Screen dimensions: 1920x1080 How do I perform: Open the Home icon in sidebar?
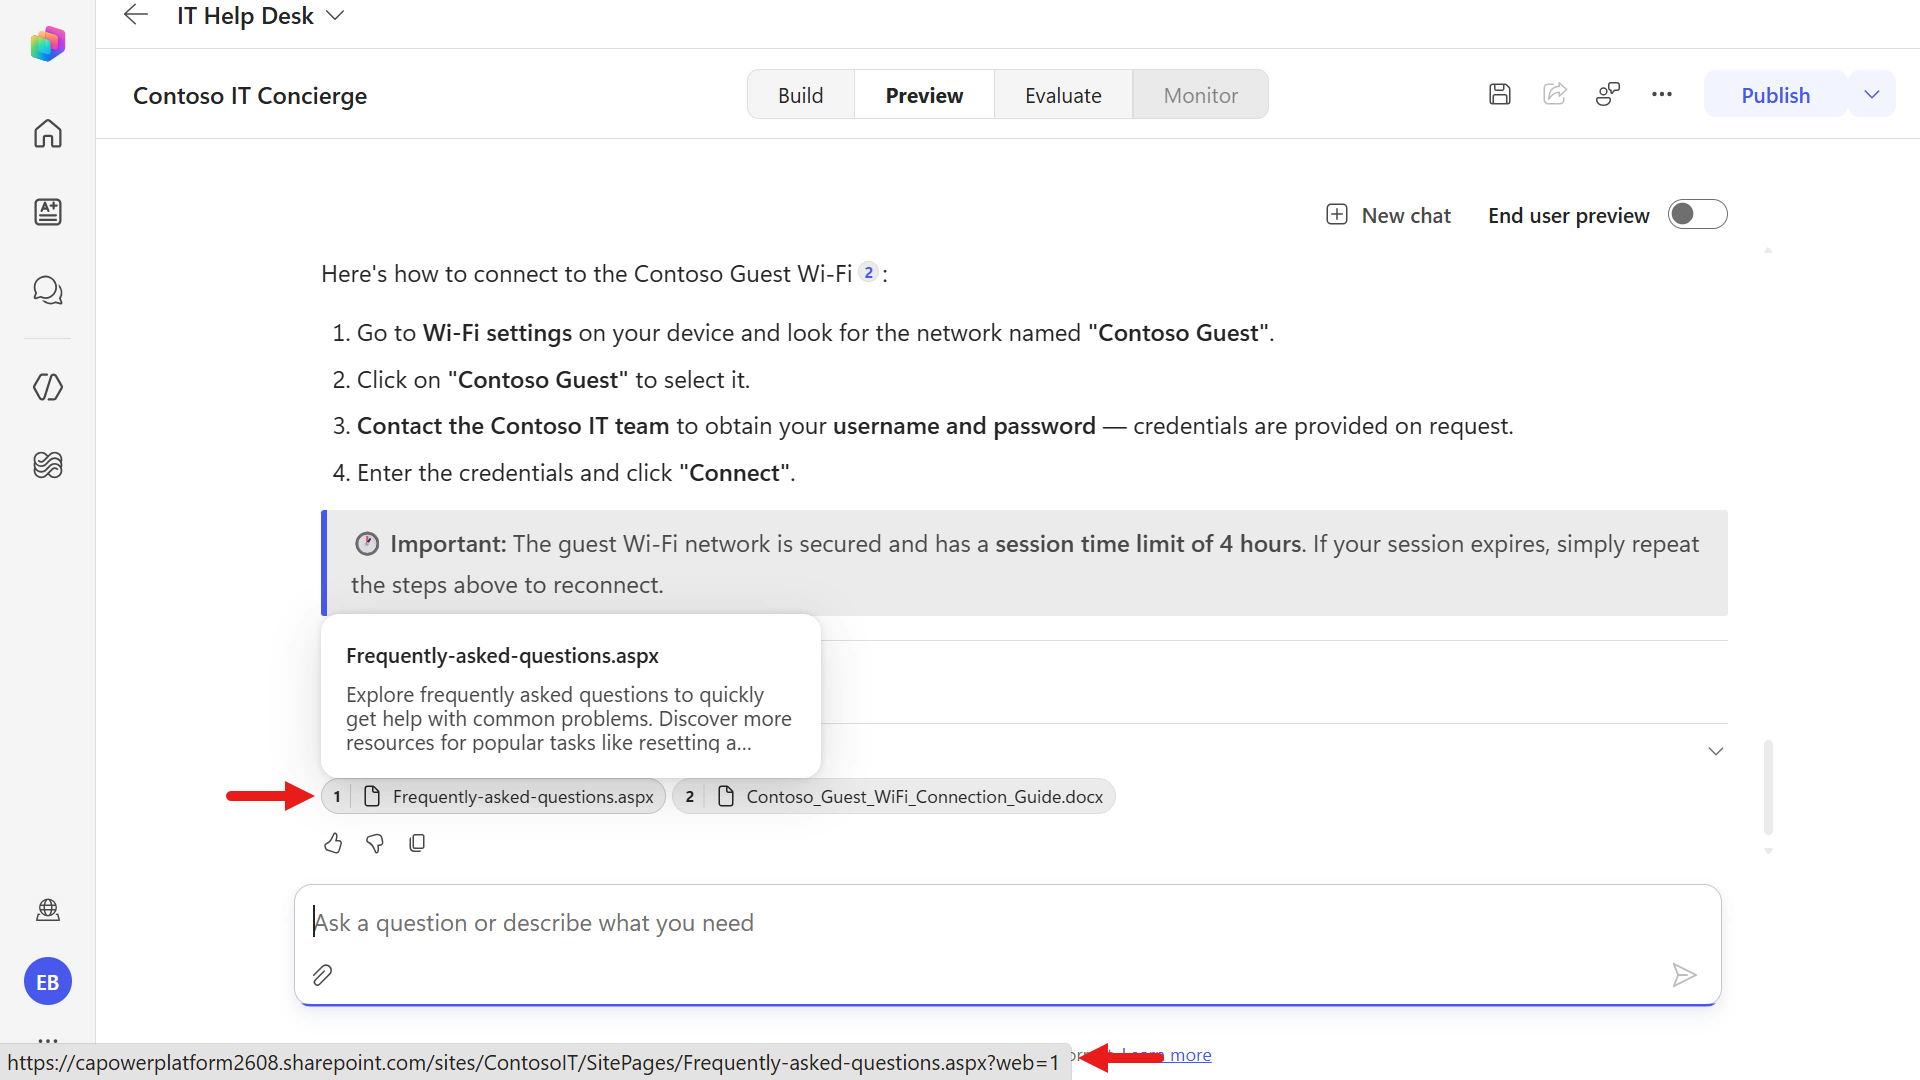click(47, 133)
